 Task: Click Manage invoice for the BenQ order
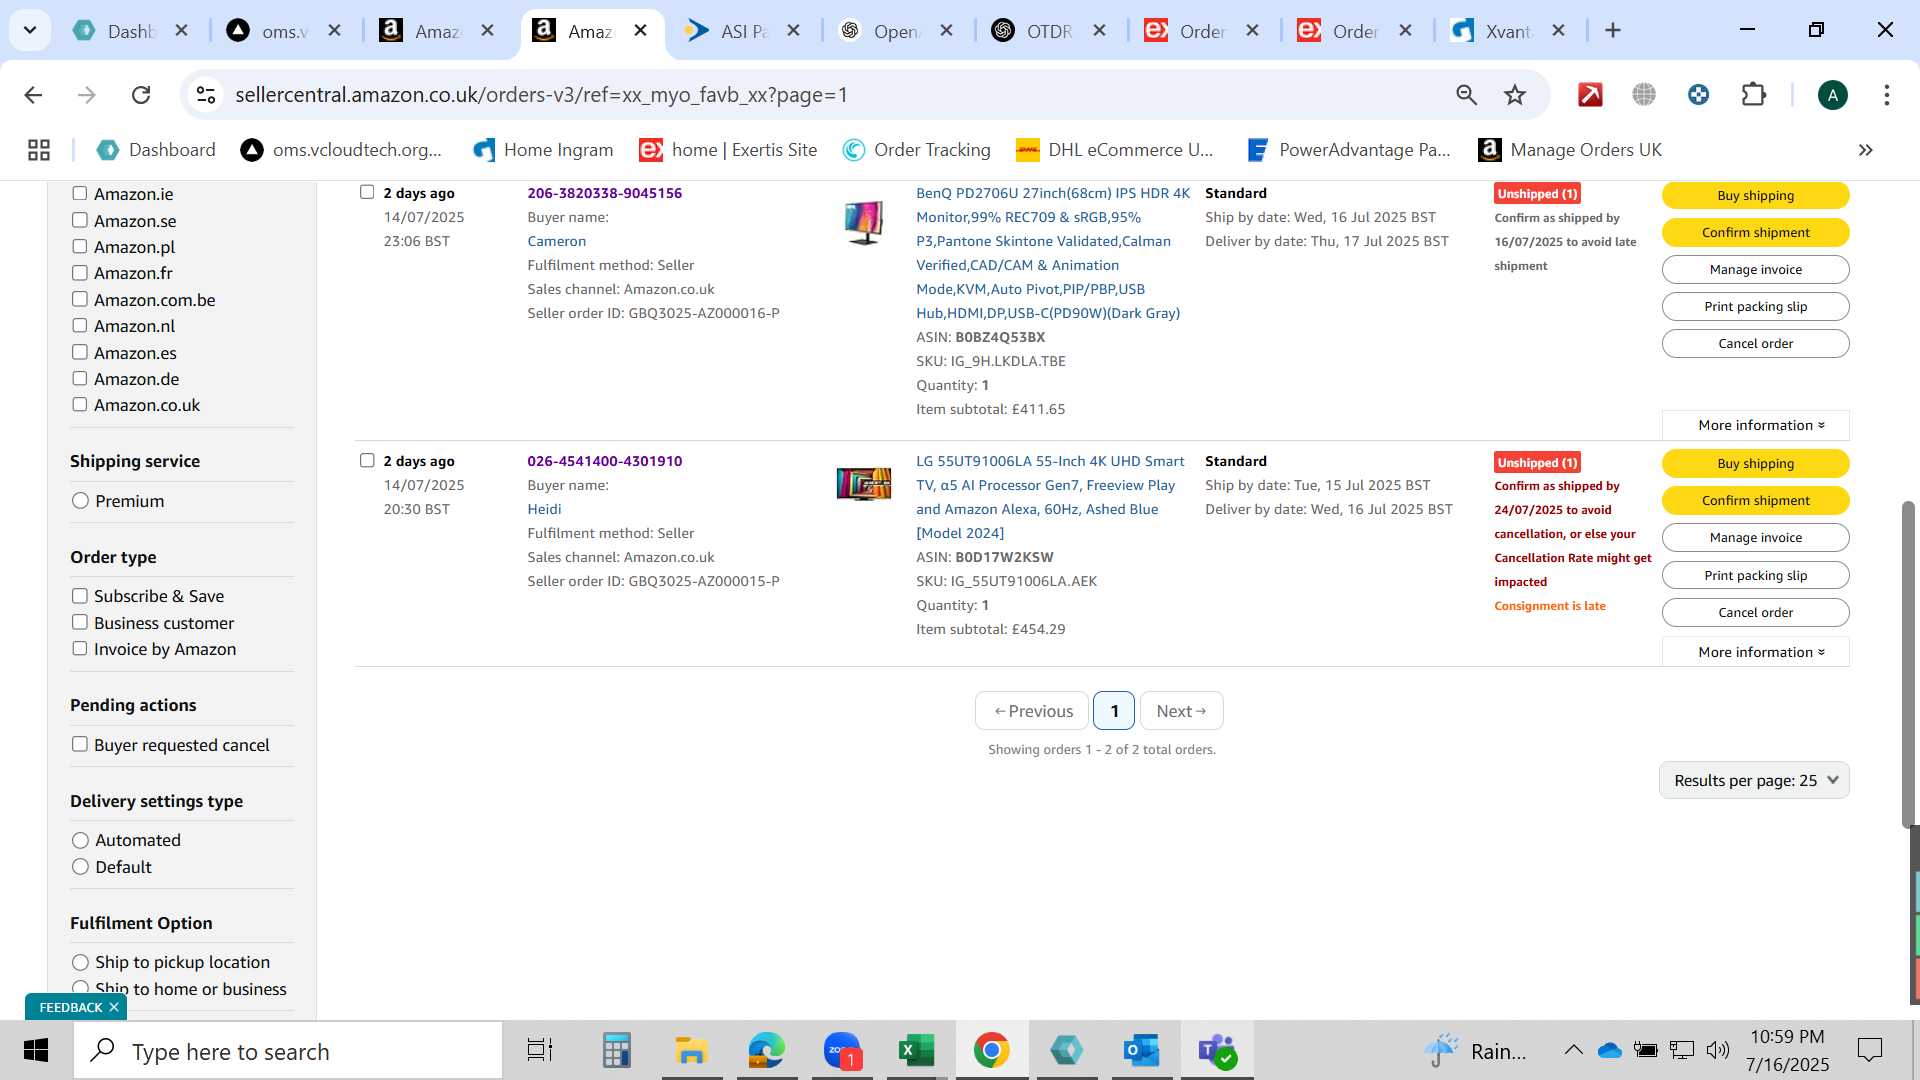pyautogui.click(x=1755, y=269)
